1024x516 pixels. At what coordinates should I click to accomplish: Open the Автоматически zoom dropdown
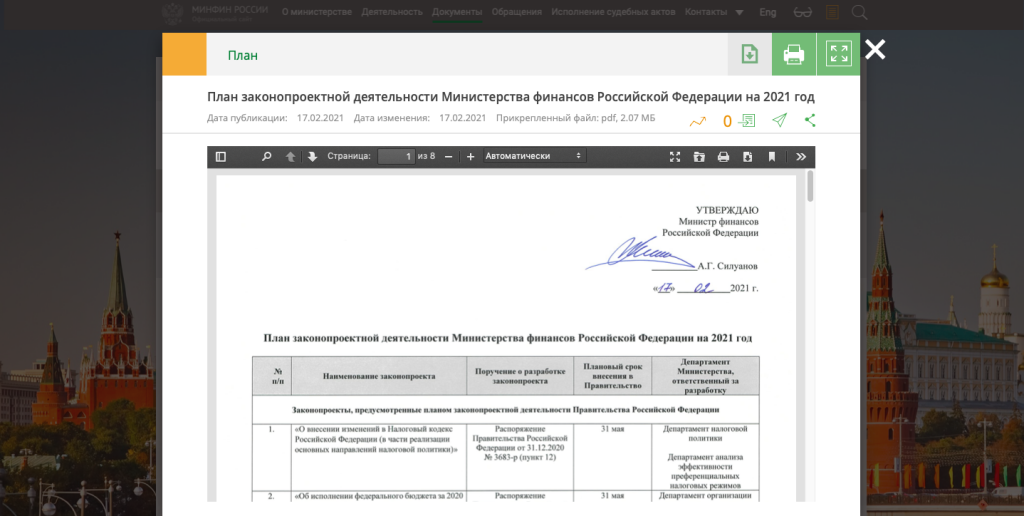pos(534,156)
